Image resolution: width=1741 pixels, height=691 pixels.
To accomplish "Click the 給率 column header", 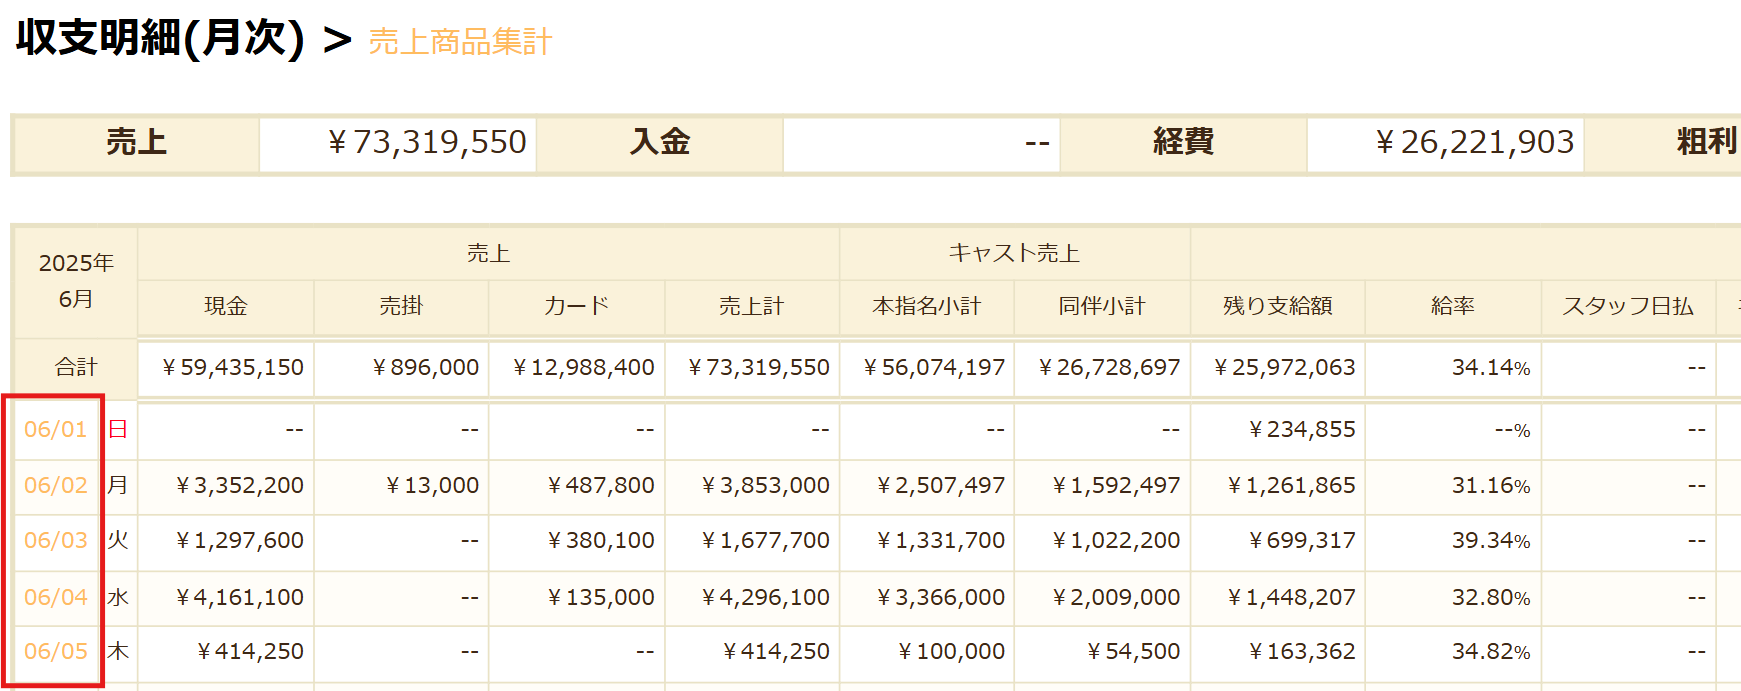I will tap(1452, 306).
